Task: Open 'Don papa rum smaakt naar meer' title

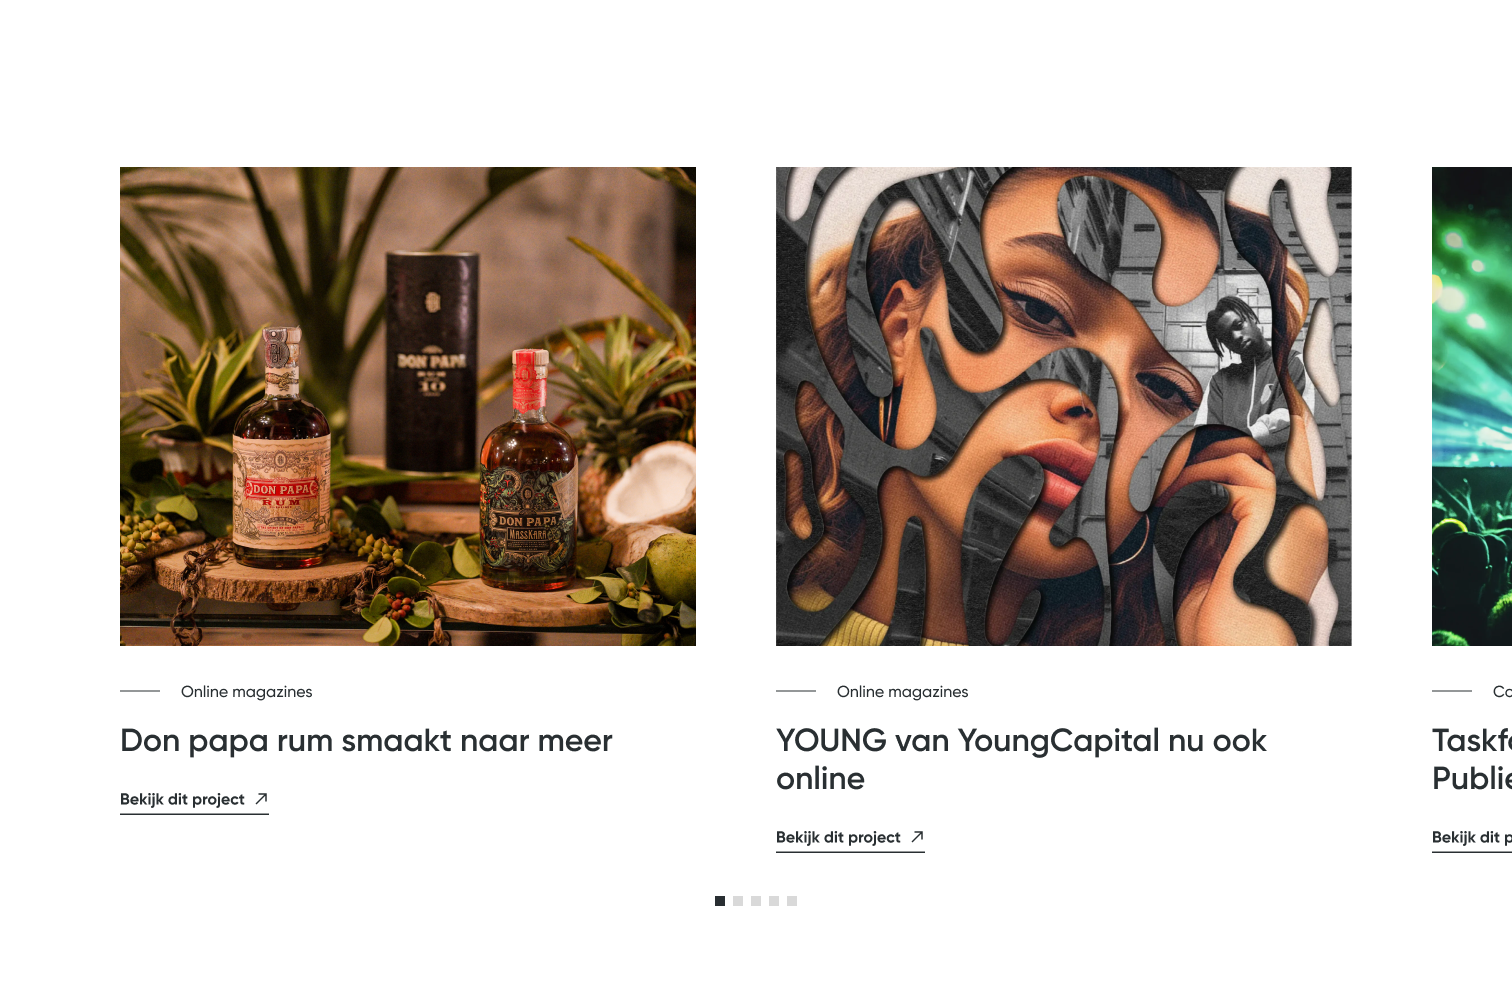Action: (x=366, y=741)
